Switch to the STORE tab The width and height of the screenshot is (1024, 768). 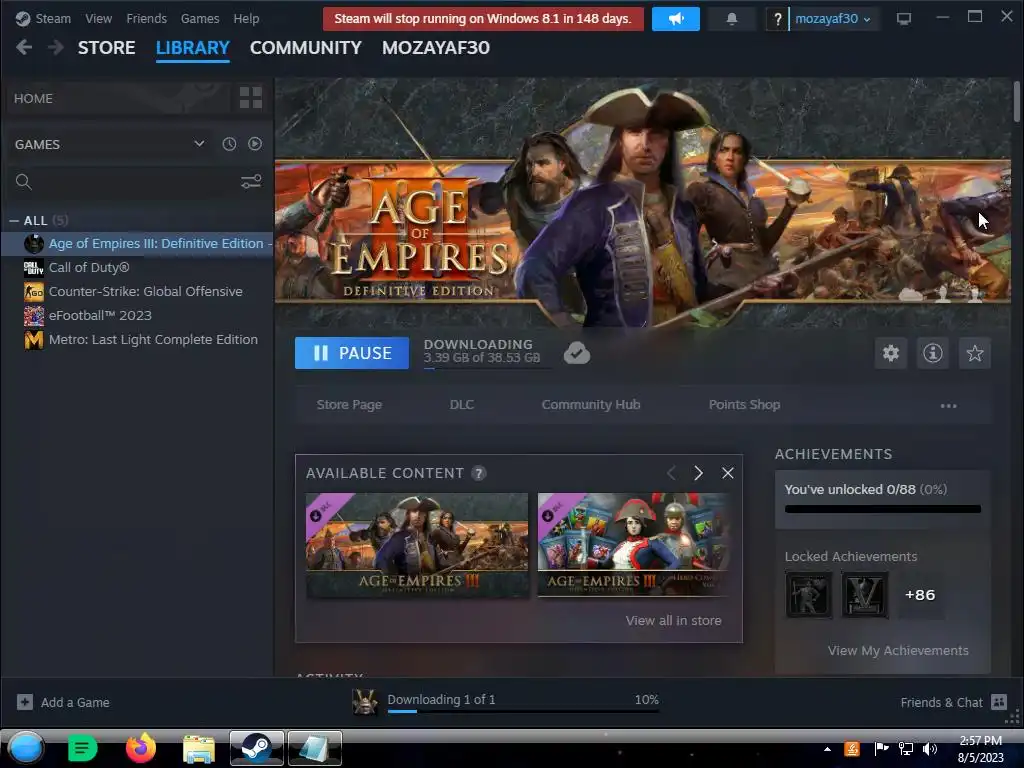point(106,48)
